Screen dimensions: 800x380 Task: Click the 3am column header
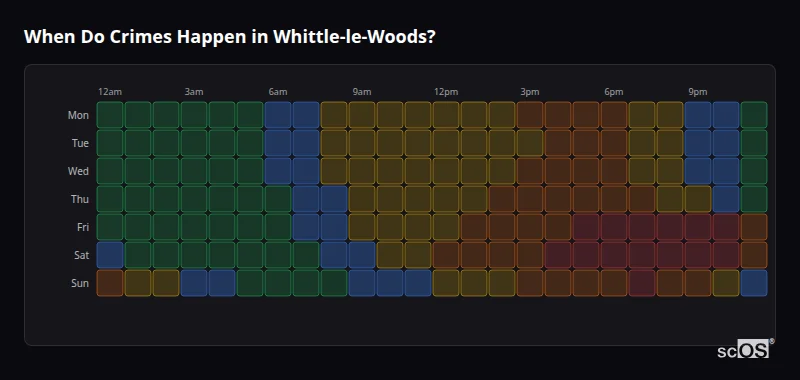tap(194, 92)
